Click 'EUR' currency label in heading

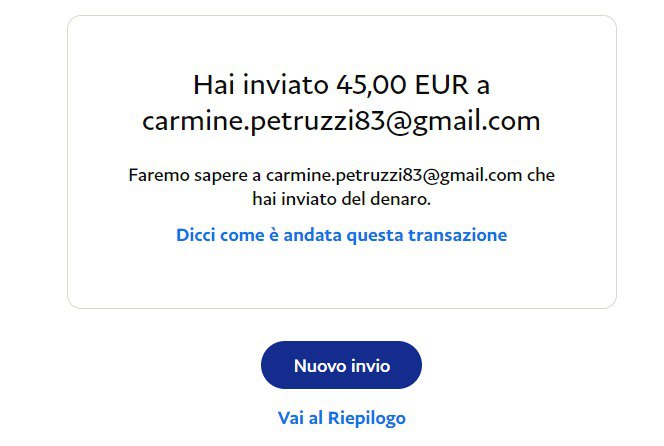coord(442,85)
